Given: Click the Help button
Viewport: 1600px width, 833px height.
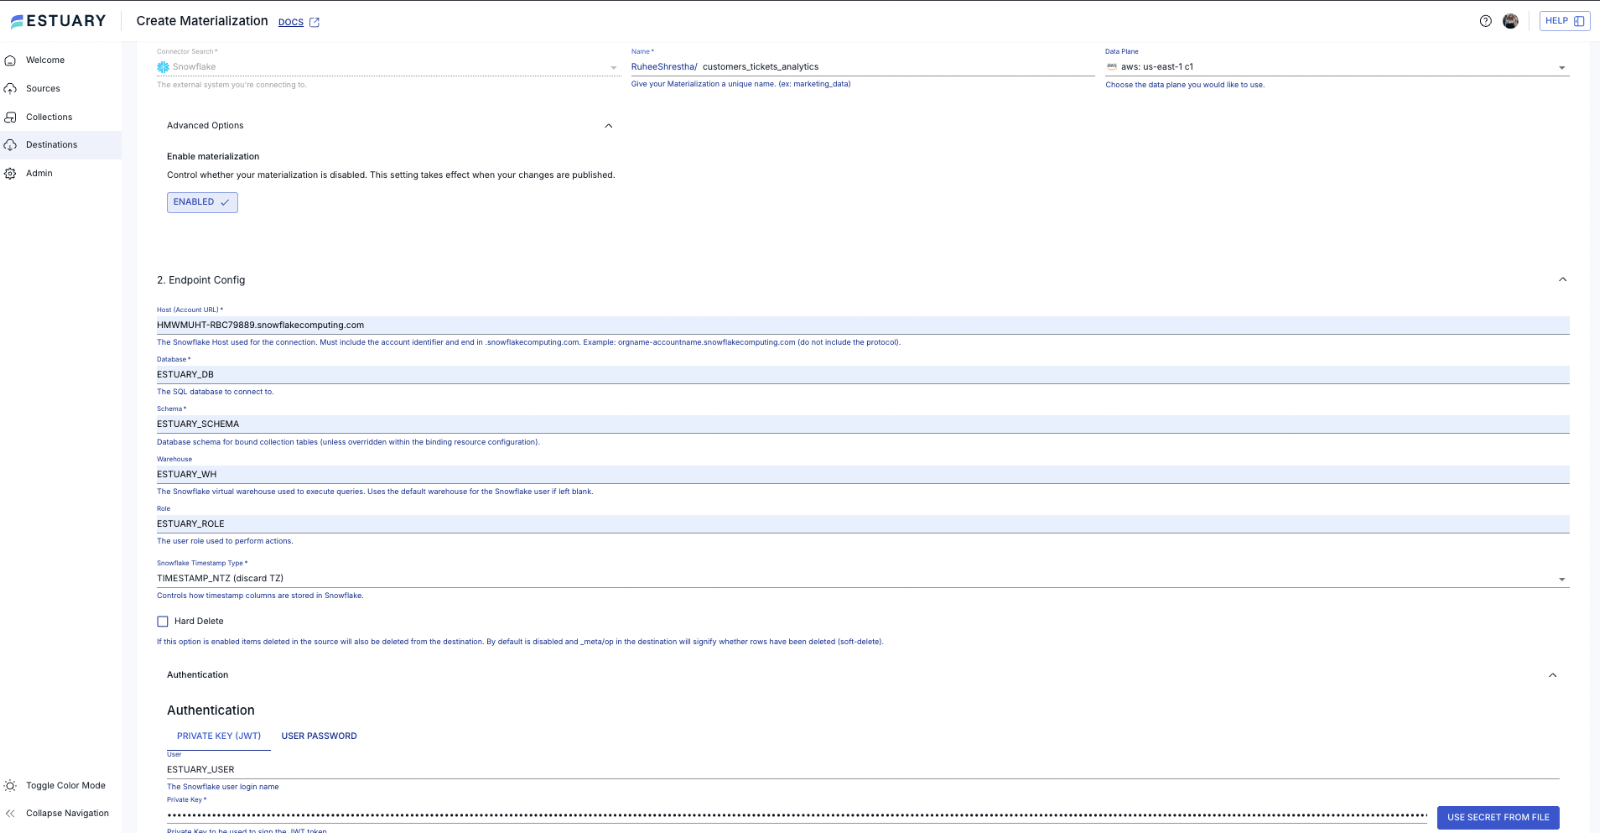Looking at the screenshot, I should pyautogui.click(x=1565, y=21).
